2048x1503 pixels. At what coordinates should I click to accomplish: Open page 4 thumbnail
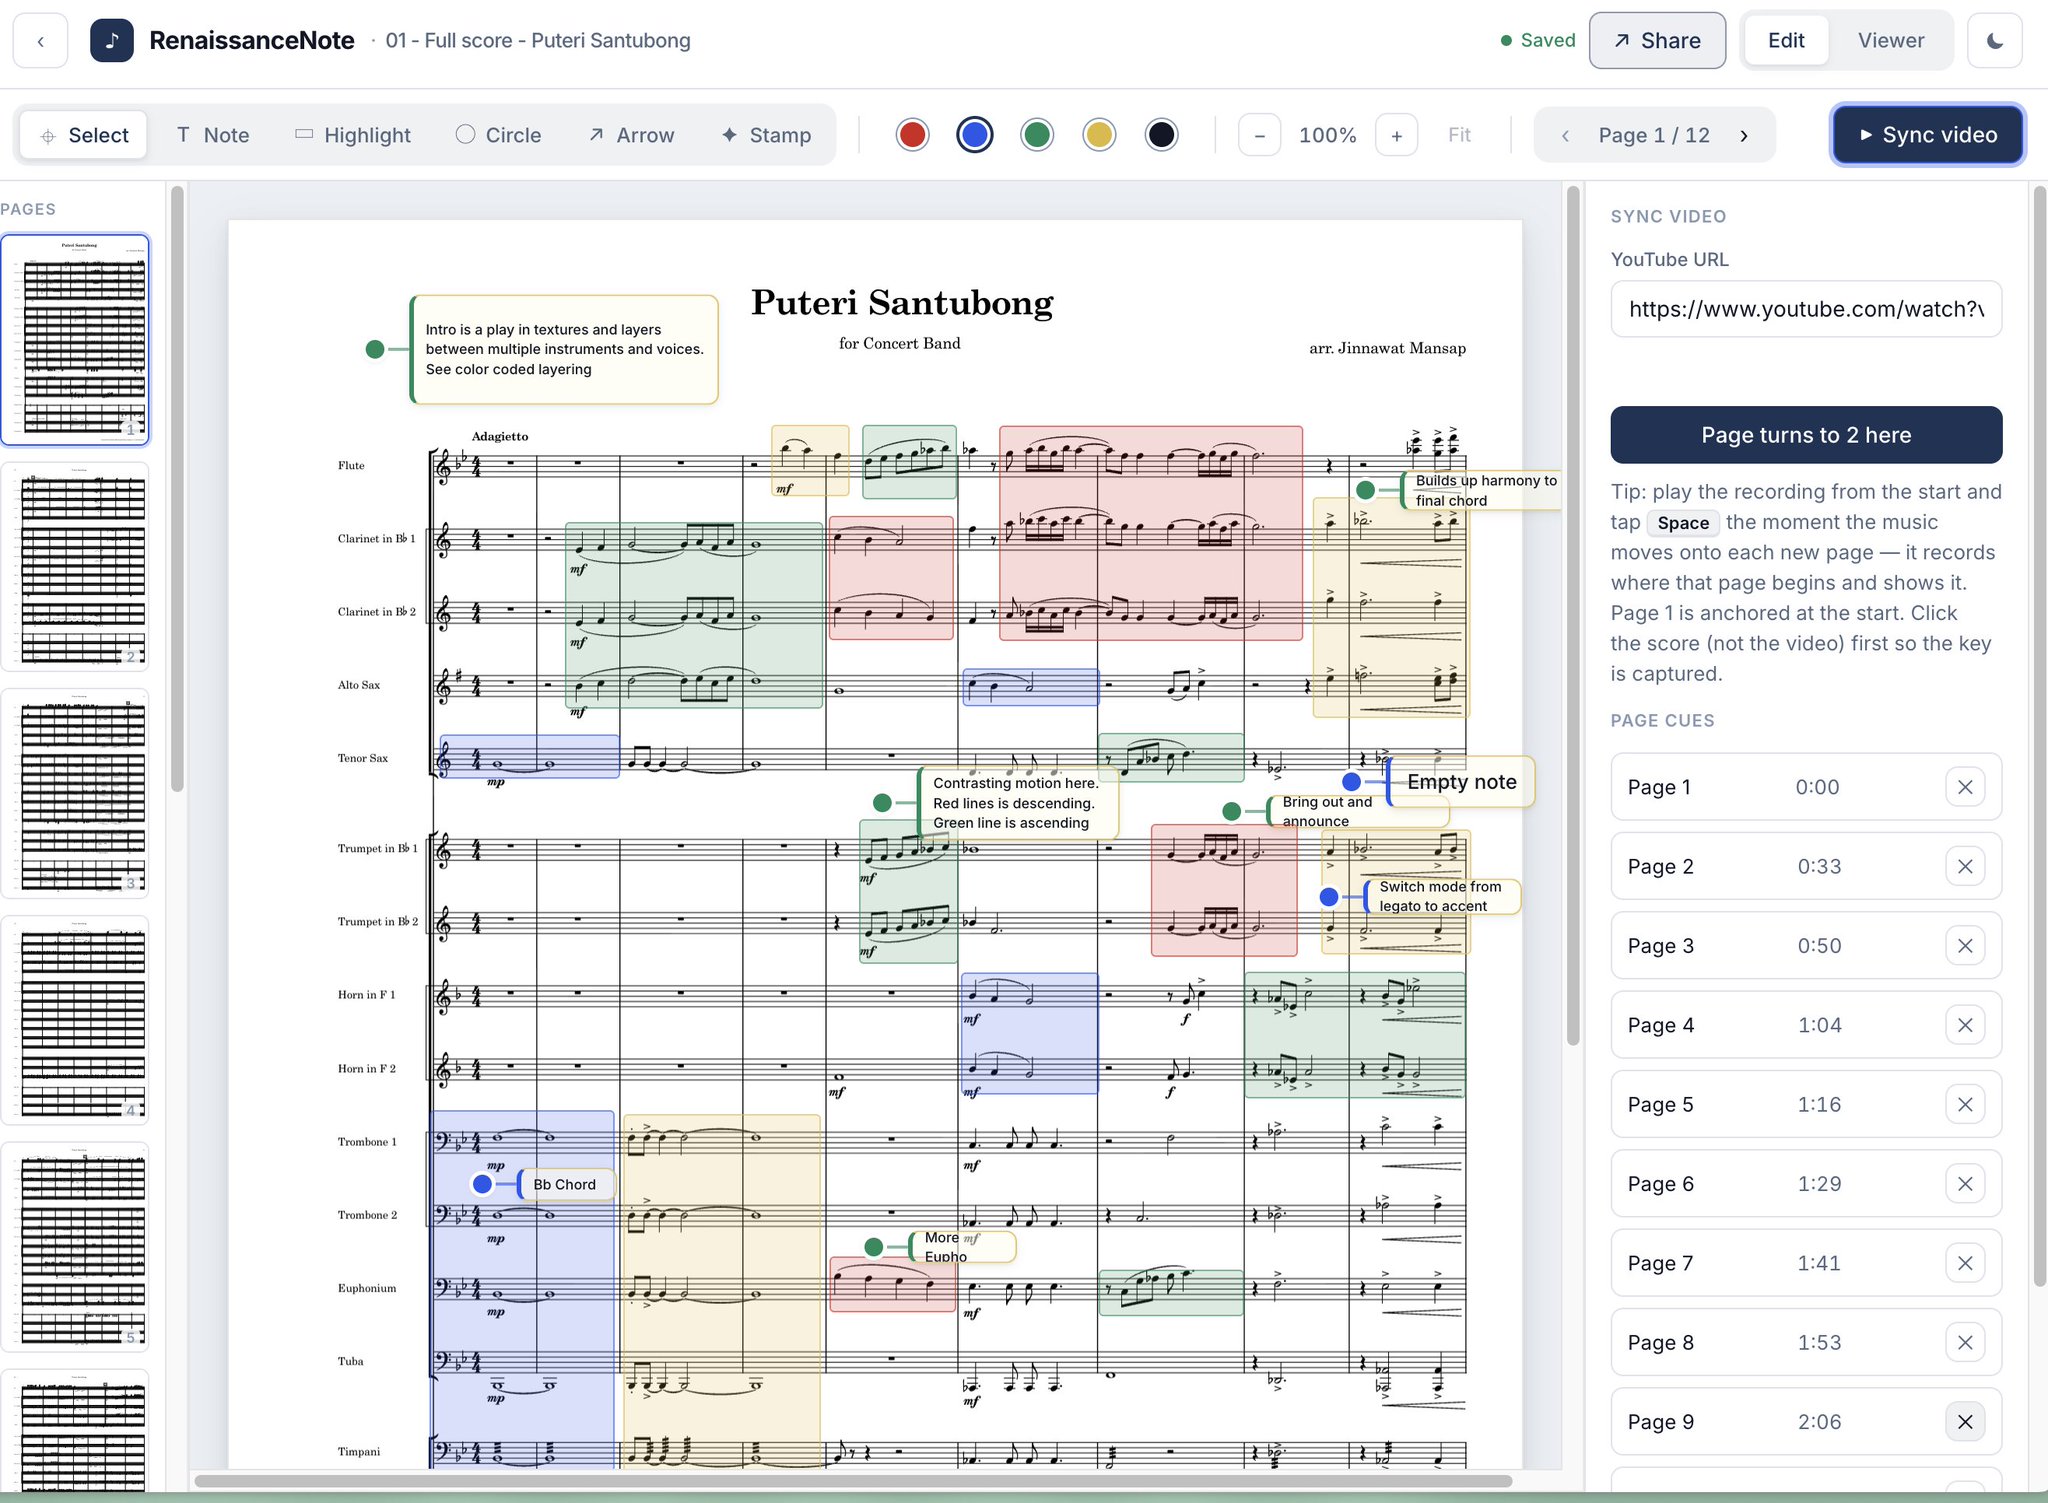(76, 1021)
